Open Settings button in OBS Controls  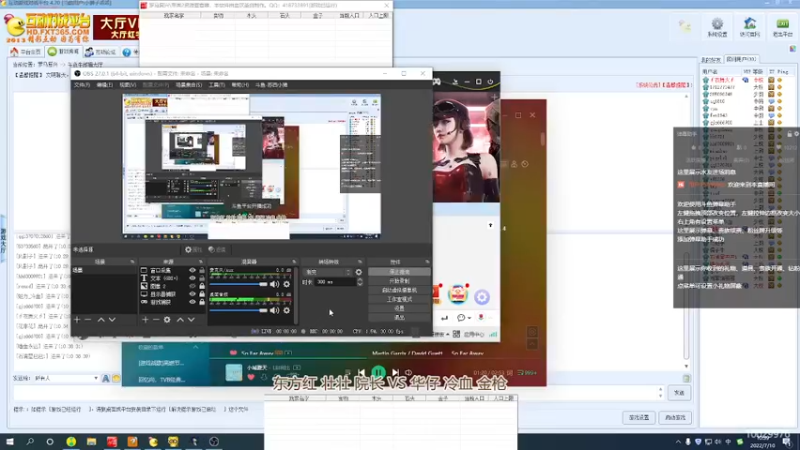pyautogui.click(x=399, y=309)
